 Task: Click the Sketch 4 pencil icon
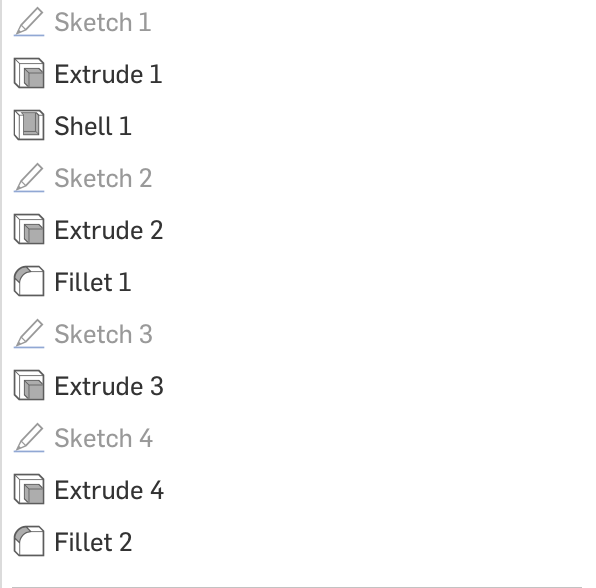click(x=29, y=437)
